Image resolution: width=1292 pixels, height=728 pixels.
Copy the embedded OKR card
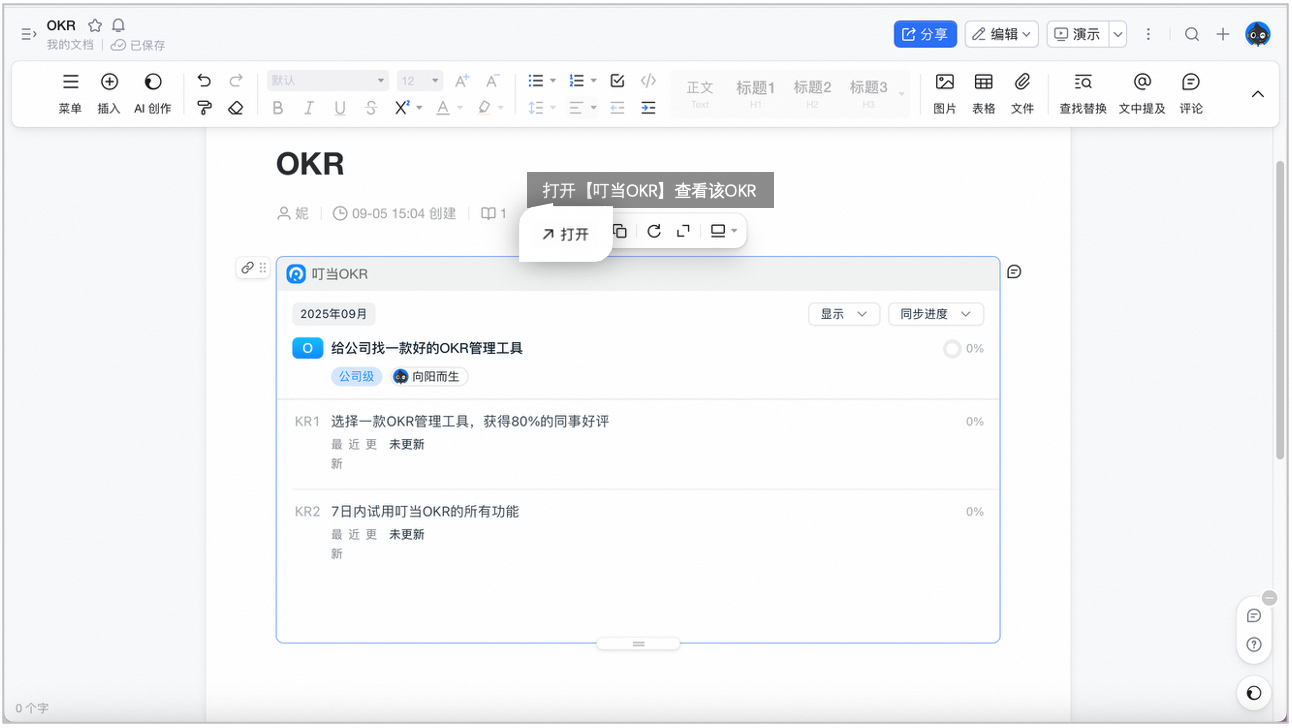tap(620, 231)
